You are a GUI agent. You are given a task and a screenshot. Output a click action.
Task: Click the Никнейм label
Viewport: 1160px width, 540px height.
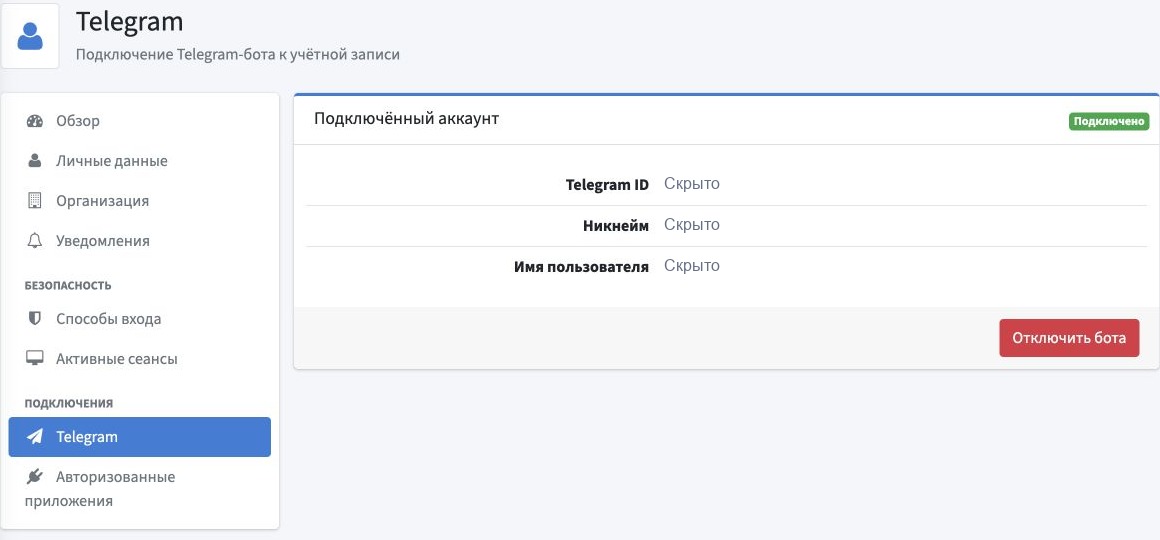click(616, 226)
